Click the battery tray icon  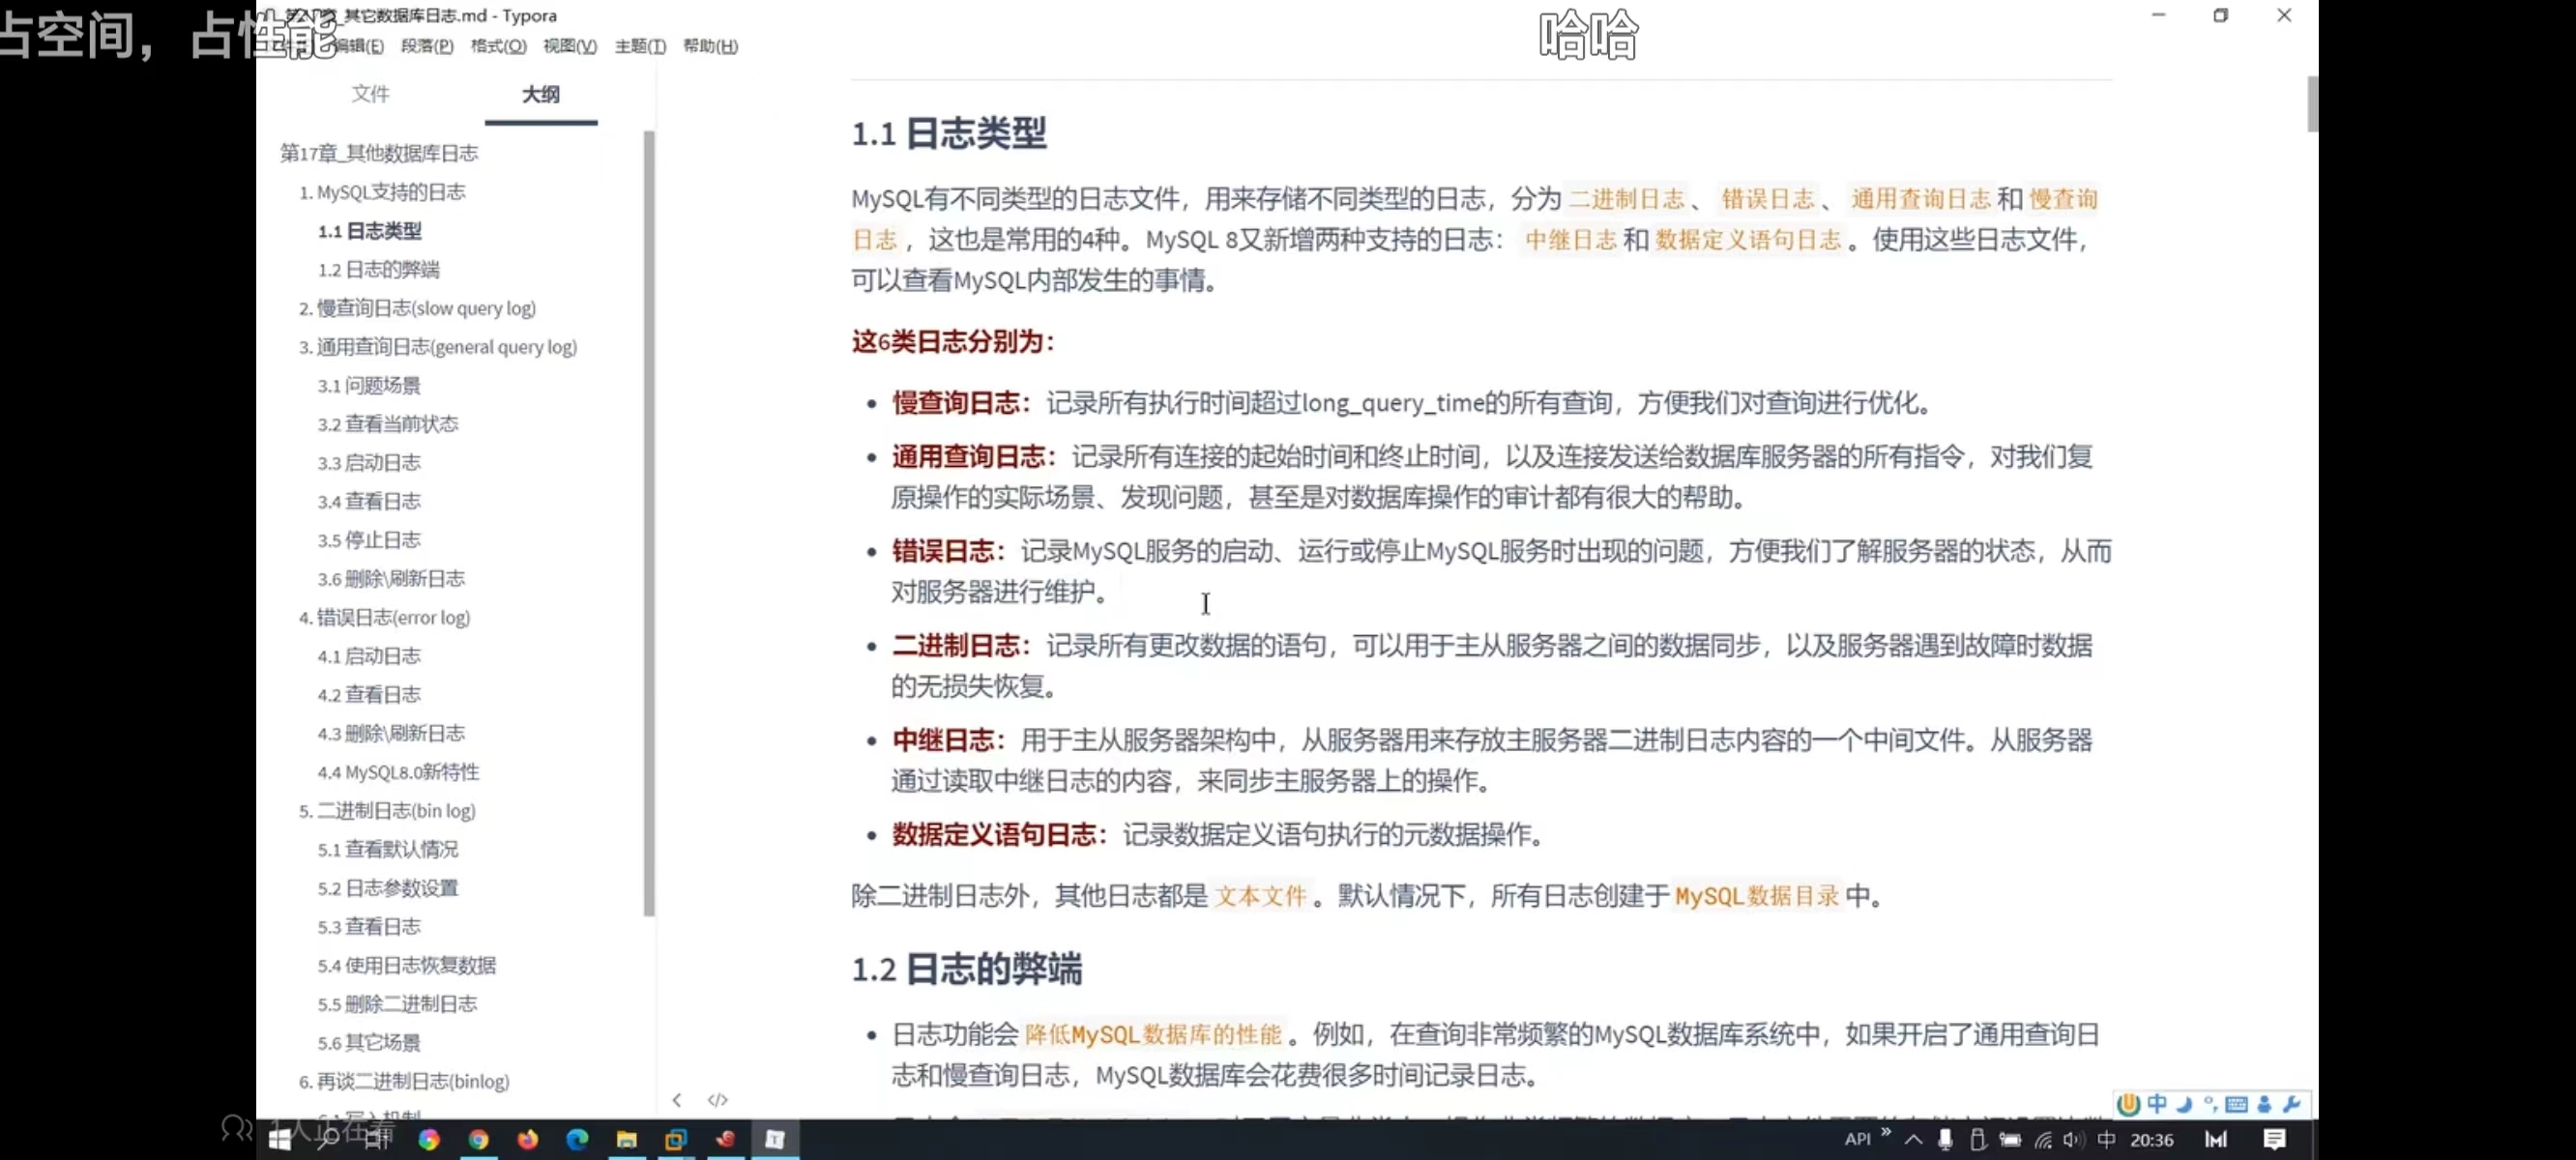(x=2010, y=1139)
